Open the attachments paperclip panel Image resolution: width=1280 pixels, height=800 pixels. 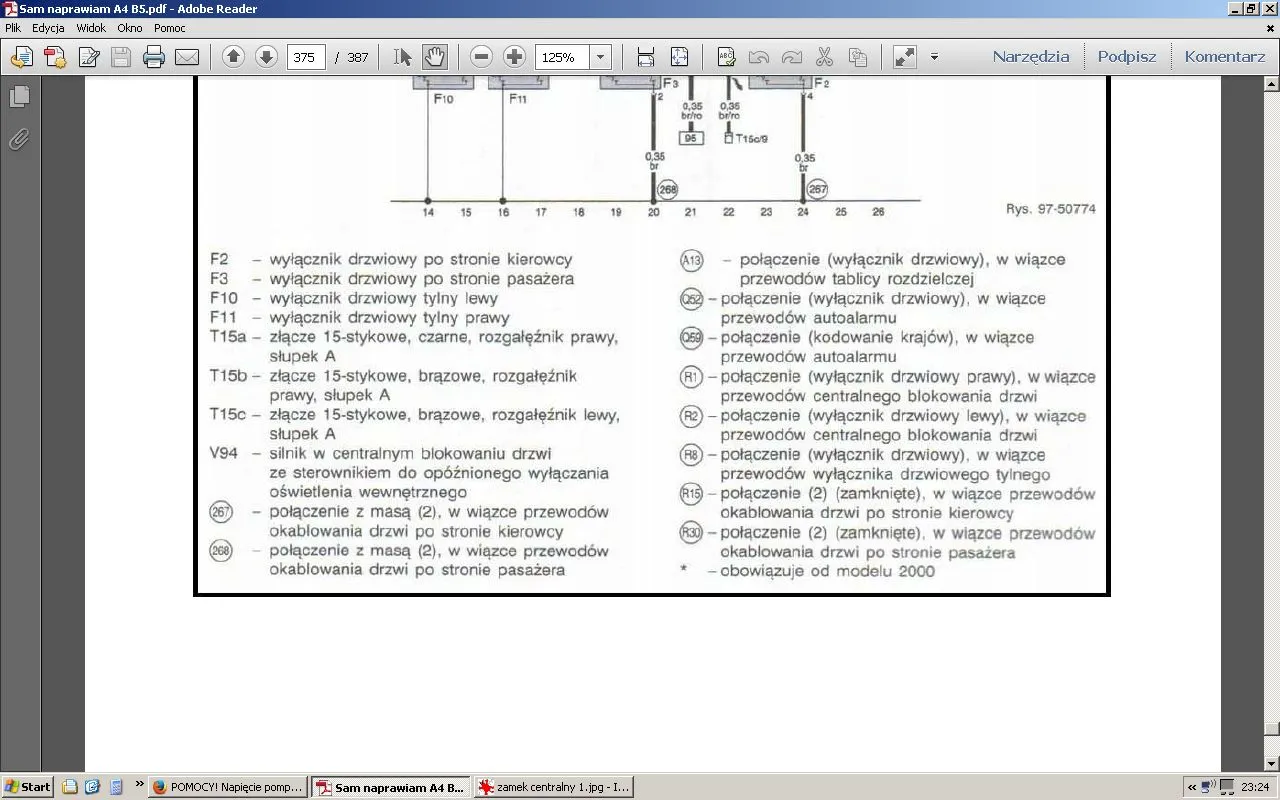click(x=18, y=140)
